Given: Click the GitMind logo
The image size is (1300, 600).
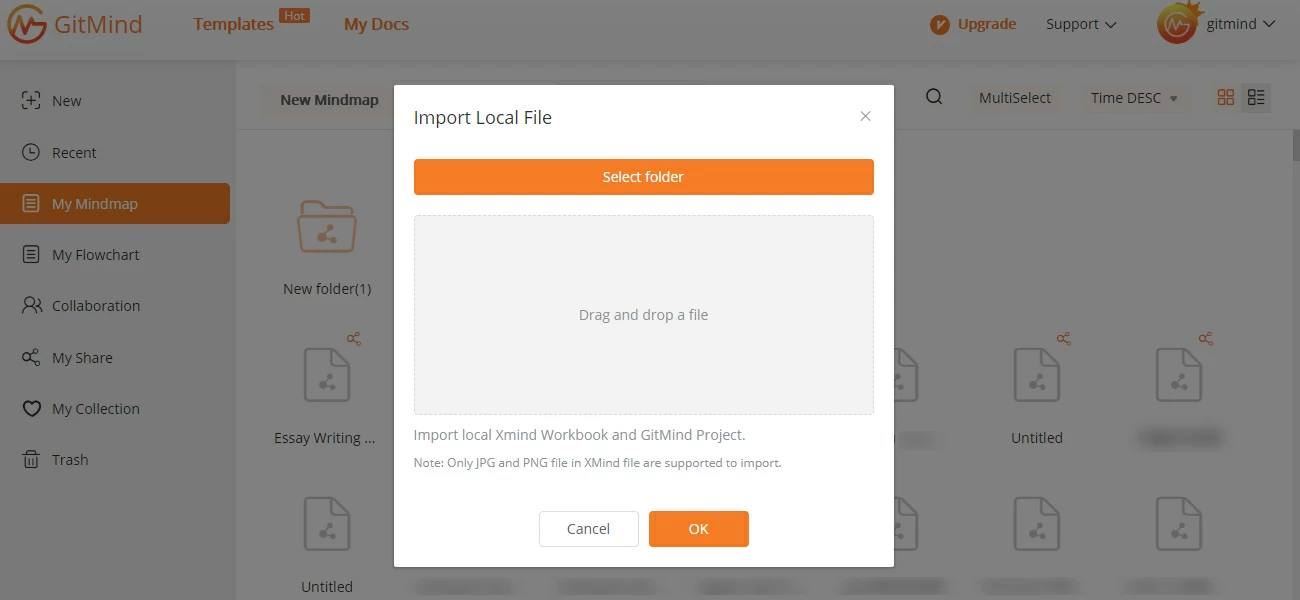Looking at the screenshot, I should pos(75,25).
